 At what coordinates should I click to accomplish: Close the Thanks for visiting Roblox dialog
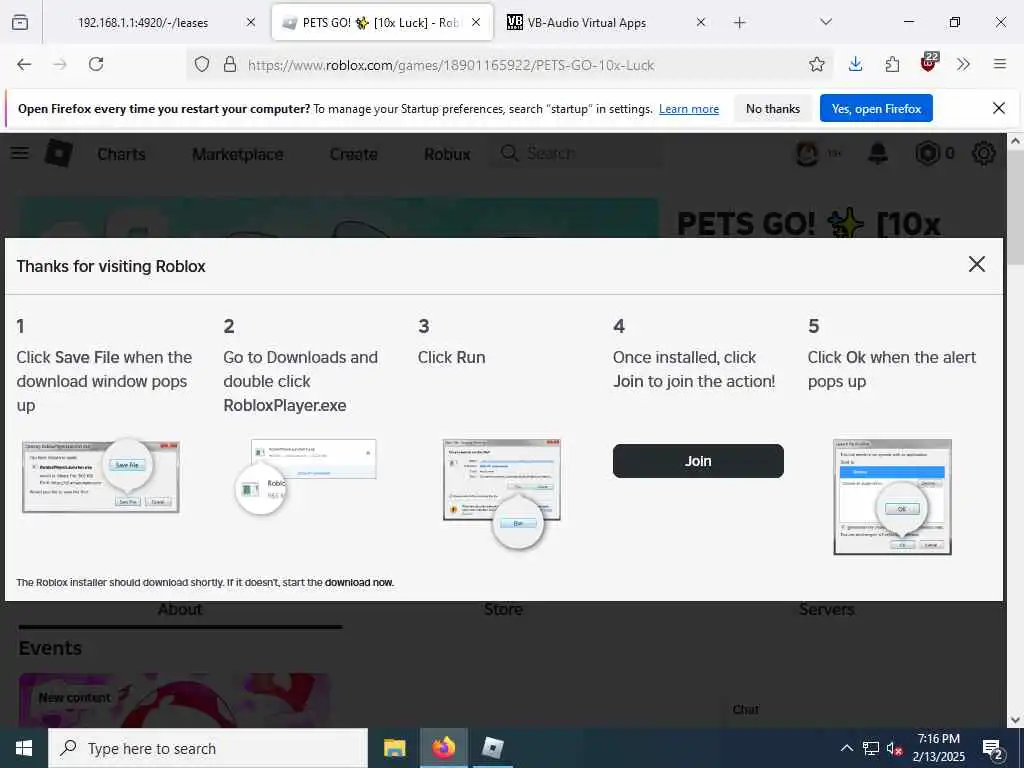(976, 264)
